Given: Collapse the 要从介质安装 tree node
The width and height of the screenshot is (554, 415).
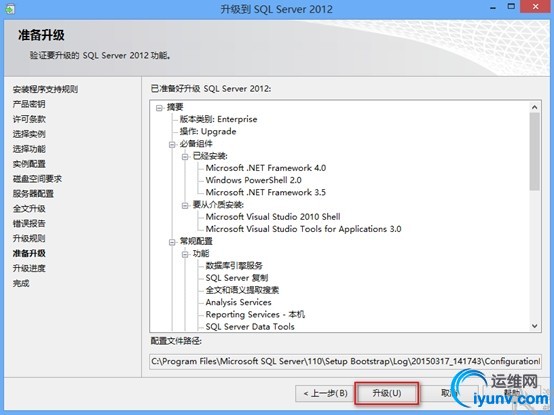Looking at the screenshot, I should [185, 205].
